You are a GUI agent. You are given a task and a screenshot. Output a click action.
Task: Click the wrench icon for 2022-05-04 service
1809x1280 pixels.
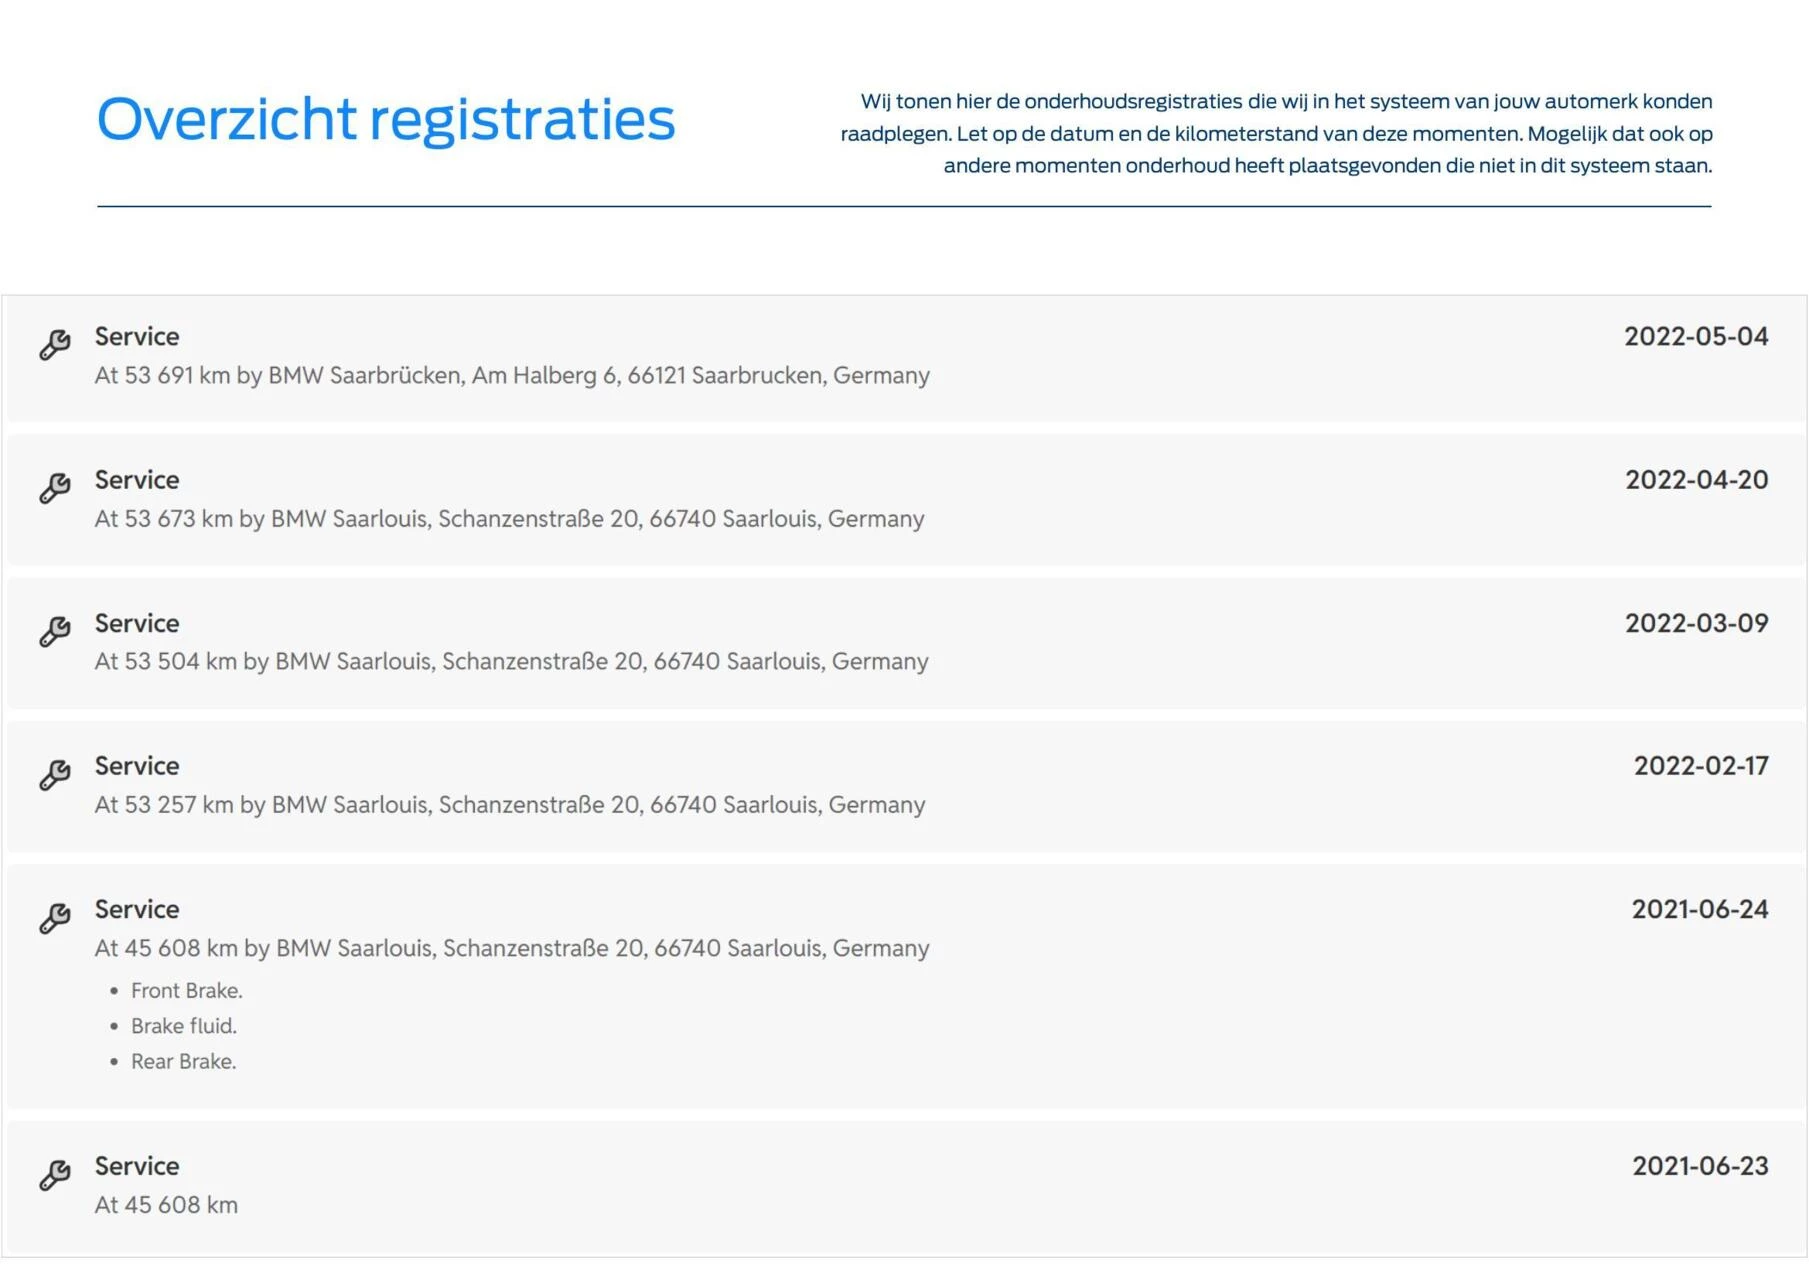tap(55, 345)
